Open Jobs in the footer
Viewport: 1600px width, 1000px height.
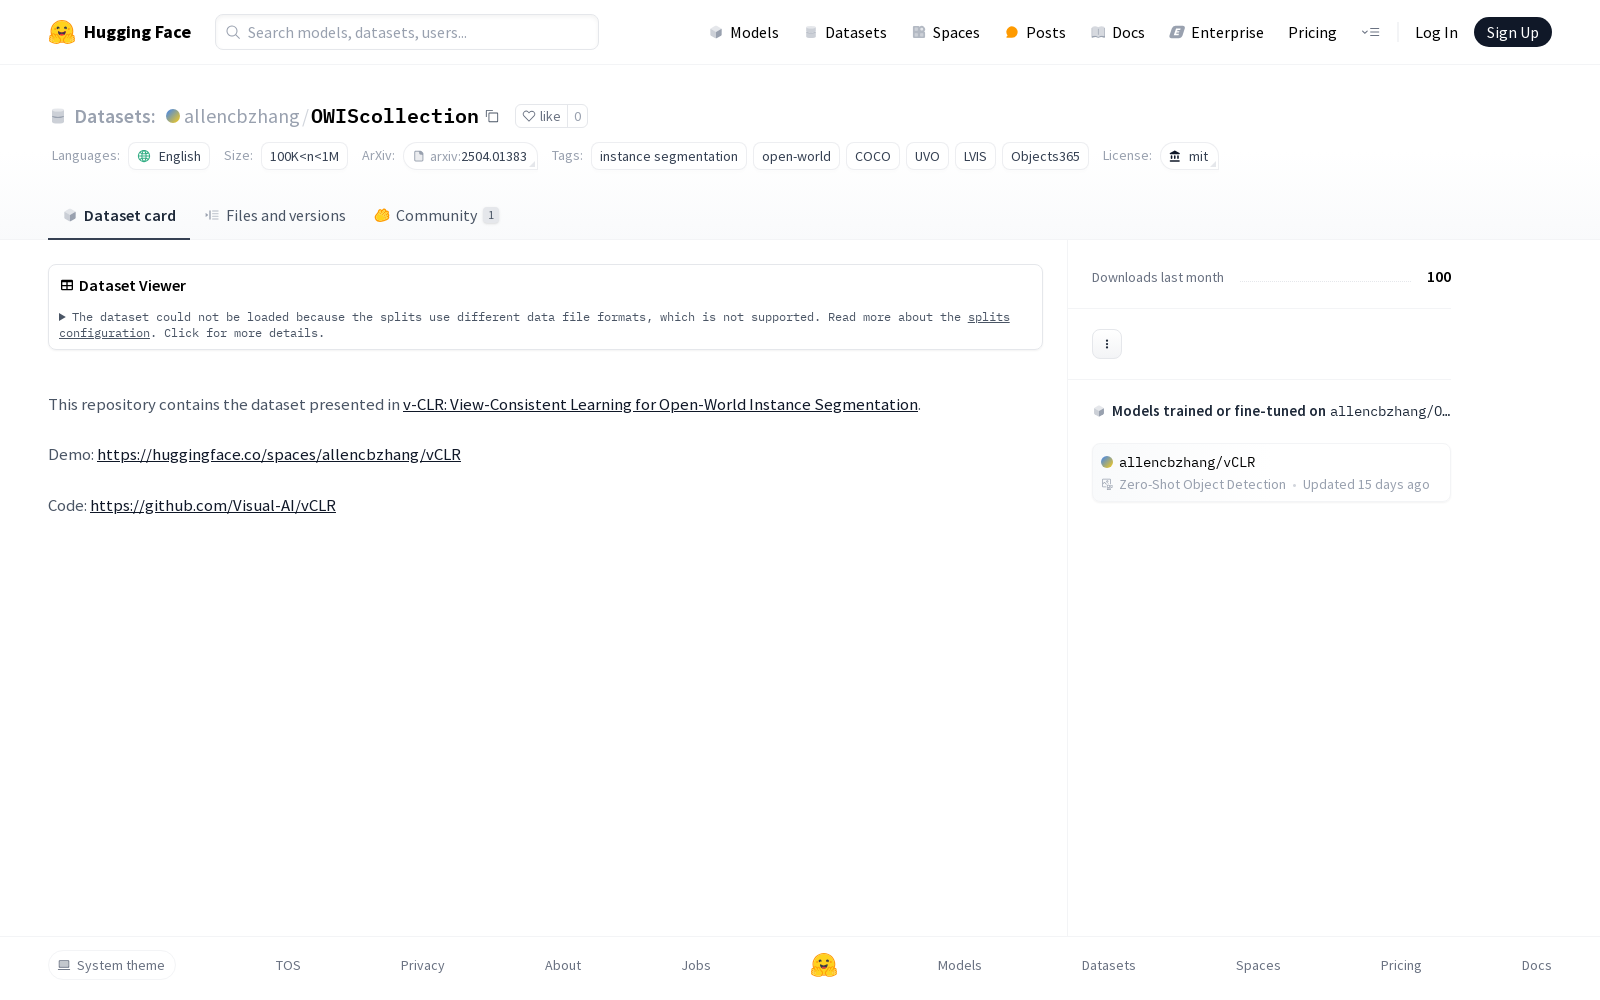coord(696,965)
